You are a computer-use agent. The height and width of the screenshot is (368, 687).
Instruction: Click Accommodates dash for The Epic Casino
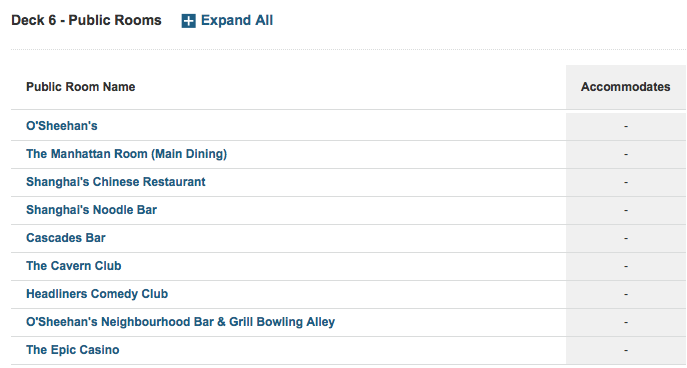(626, 350)
